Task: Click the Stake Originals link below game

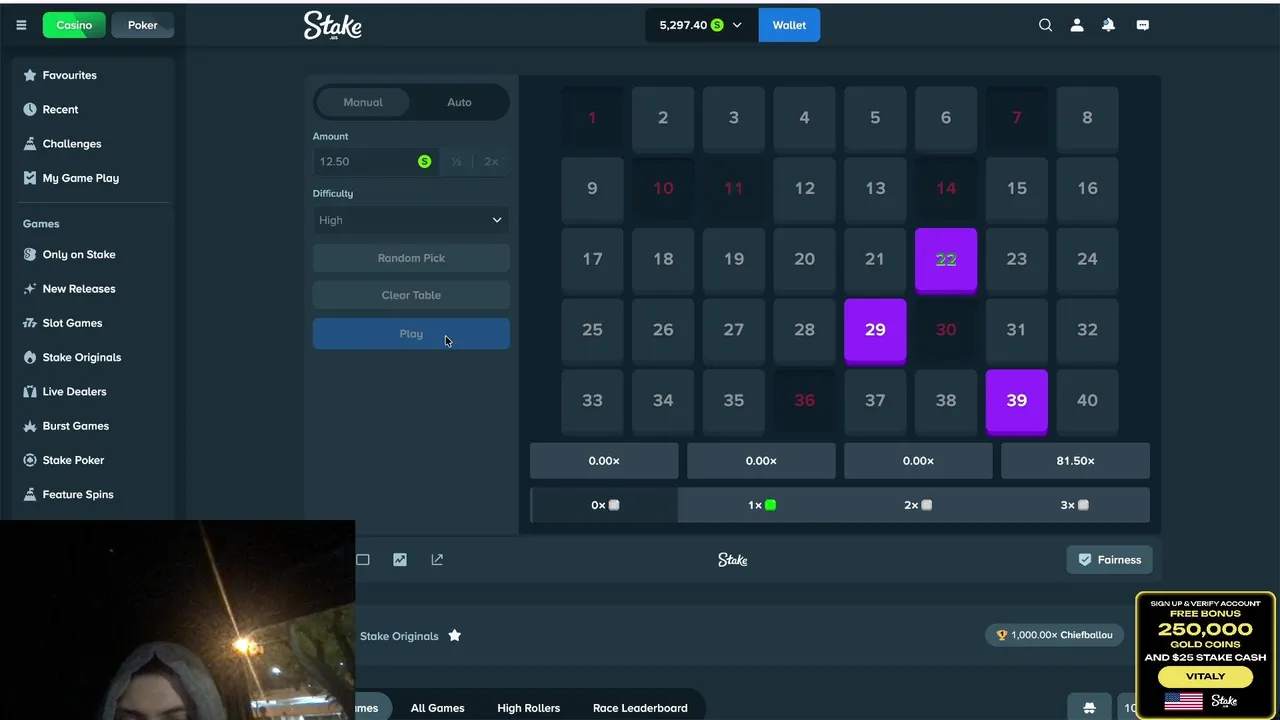Action: point(399,636)
